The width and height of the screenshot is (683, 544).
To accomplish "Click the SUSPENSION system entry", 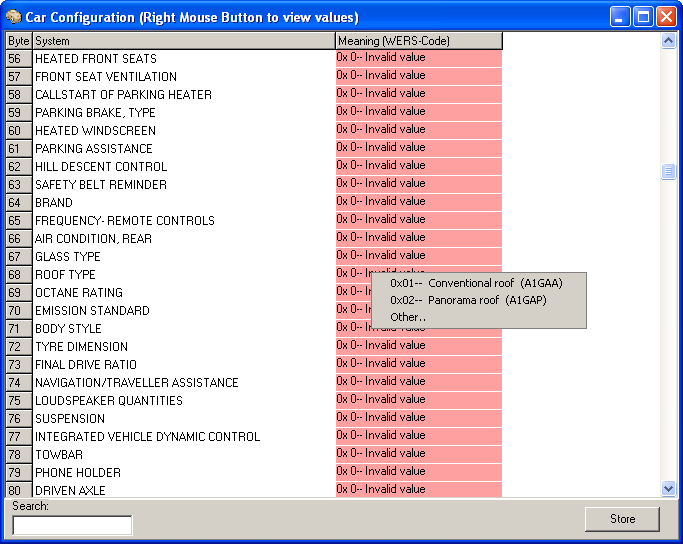I will click(70, 419).
